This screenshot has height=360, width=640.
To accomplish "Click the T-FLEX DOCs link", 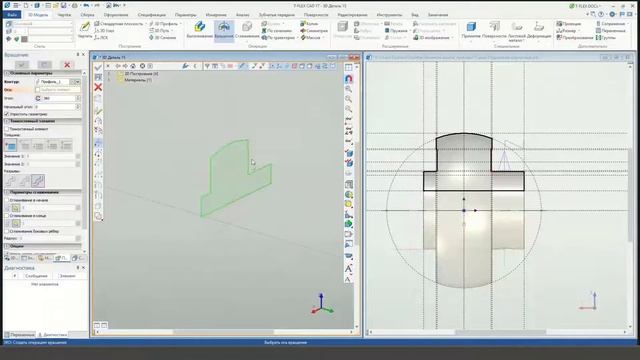I will (585, 6).
